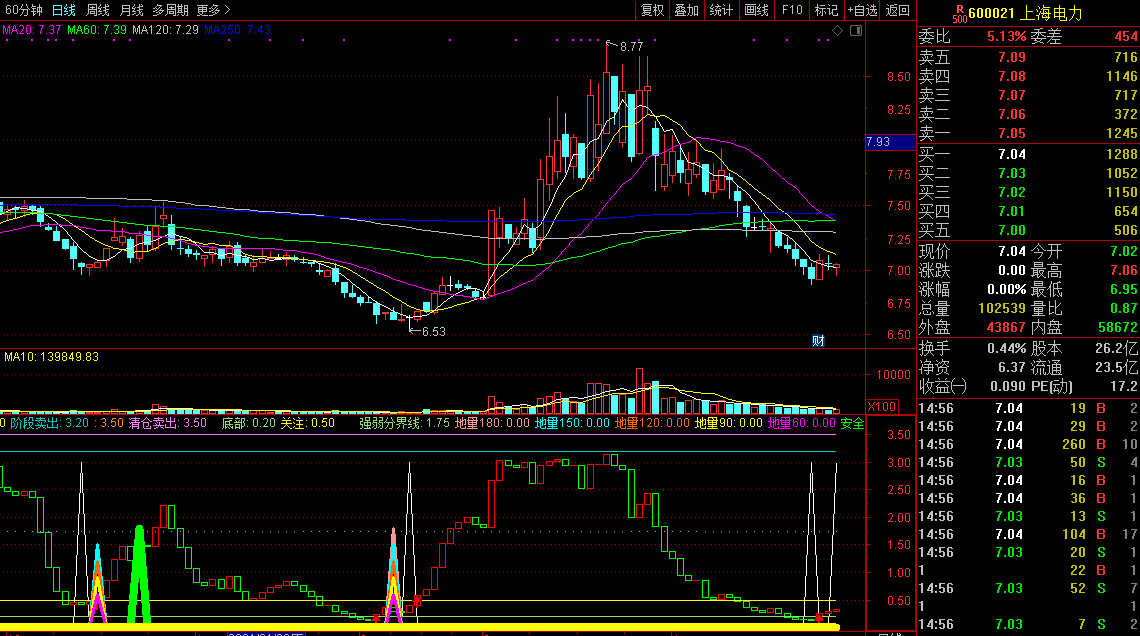Click the 卖三 price 7.07
1140x636 pixels.
tap(1012, 95)
